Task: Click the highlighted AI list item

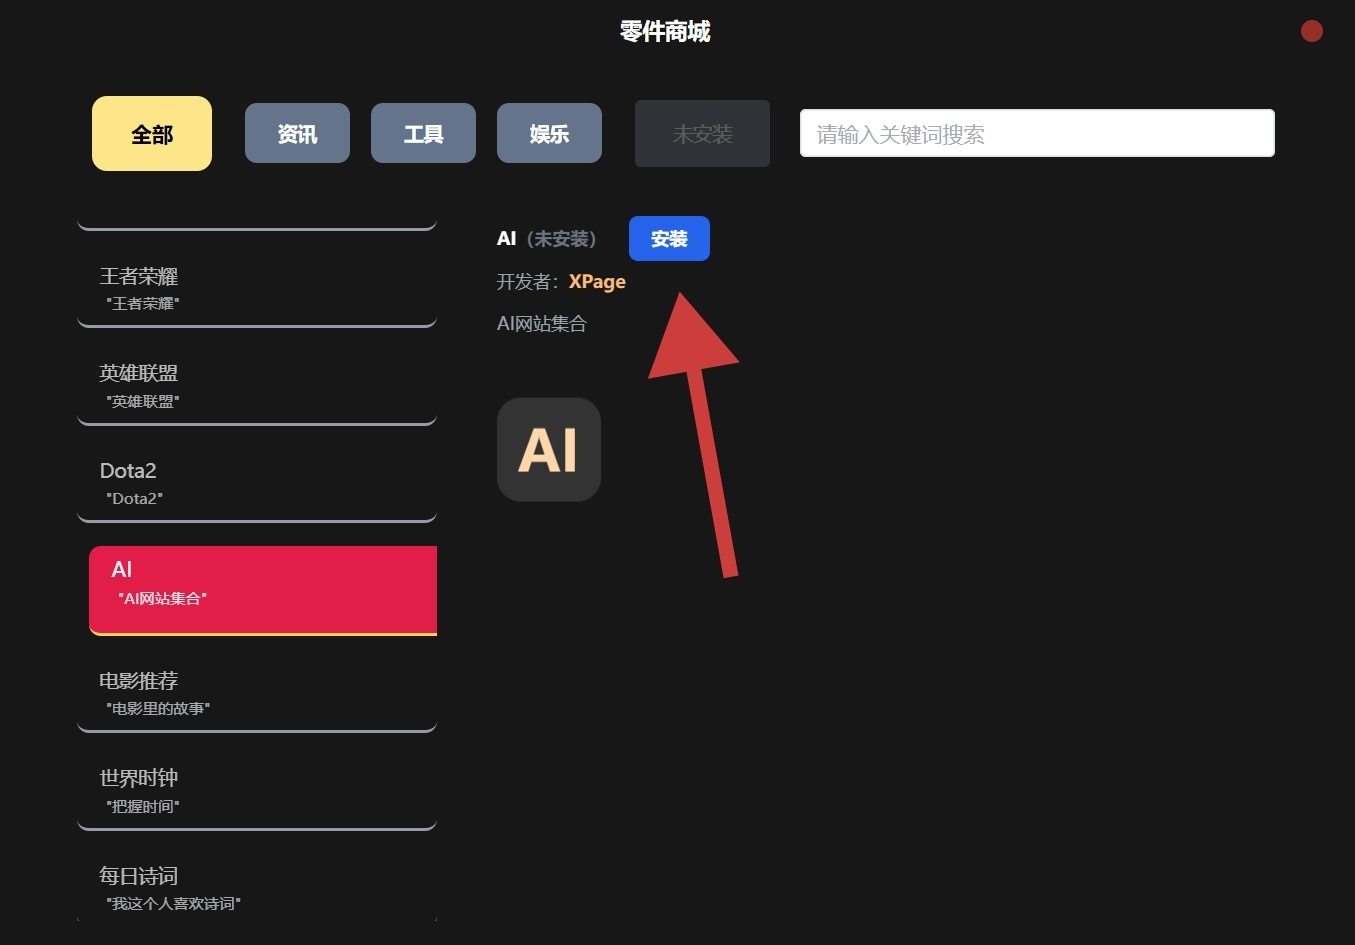Action: pyautogui.click(x=263, y=590)
